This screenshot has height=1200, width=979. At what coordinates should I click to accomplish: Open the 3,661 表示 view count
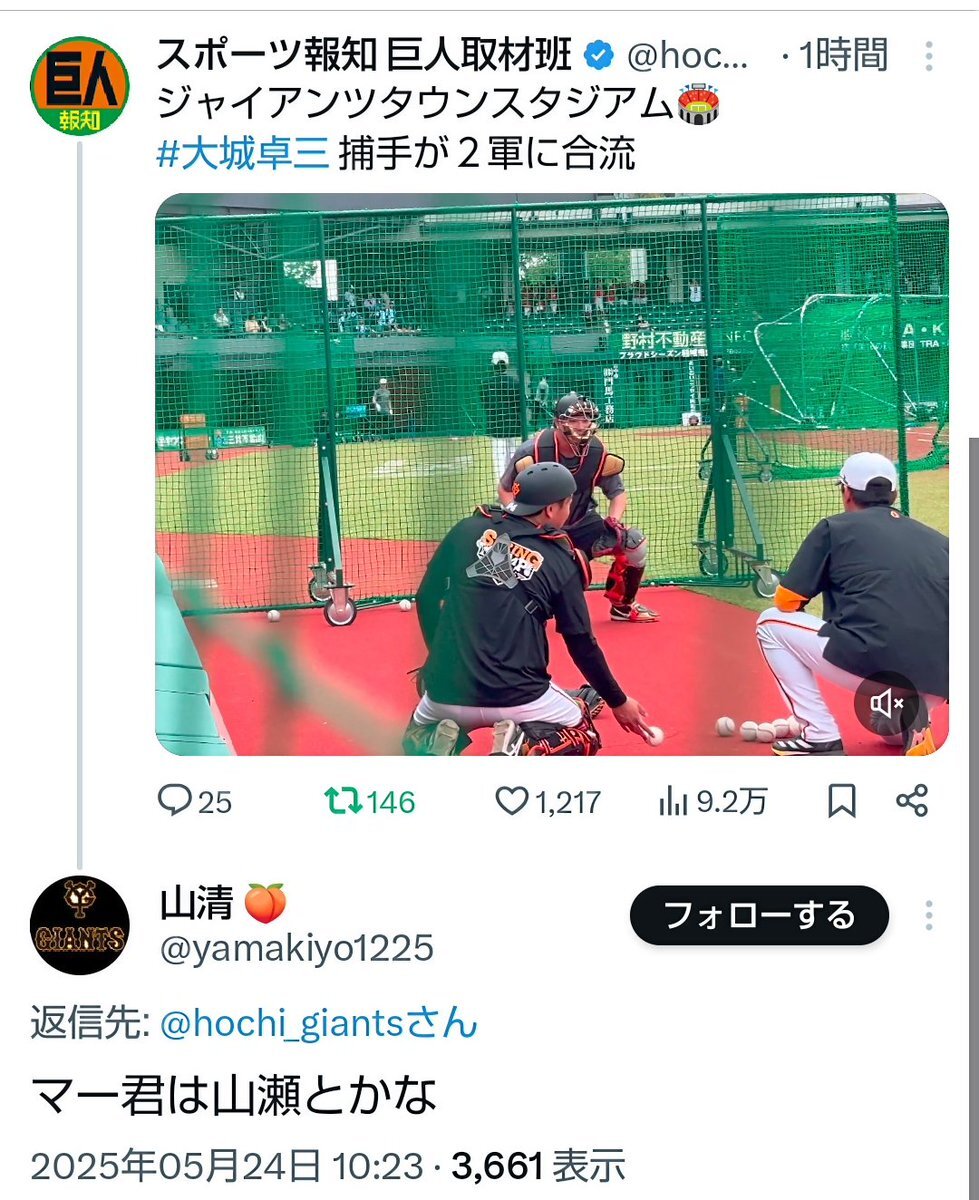pos(539,1165)
